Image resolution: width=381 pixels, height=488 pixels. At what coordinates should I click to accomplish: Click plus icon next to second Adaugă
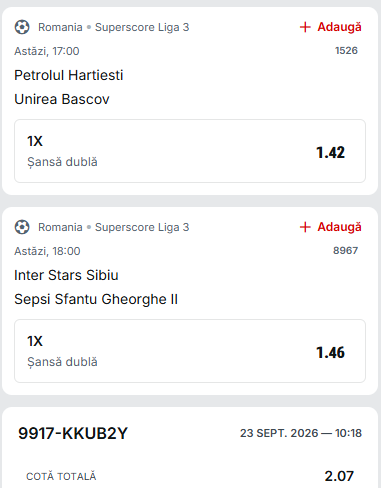(x=305, y=227)
